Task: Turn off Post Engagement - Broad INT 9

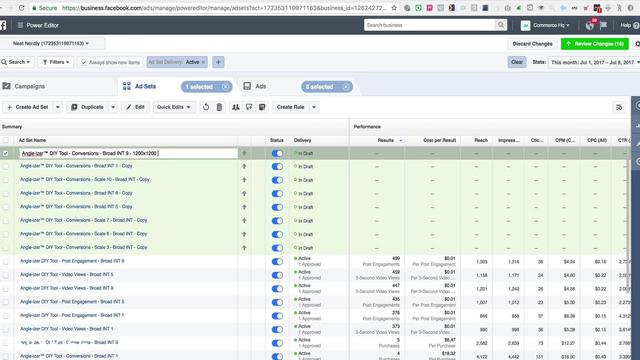Action: coord(277,261)
